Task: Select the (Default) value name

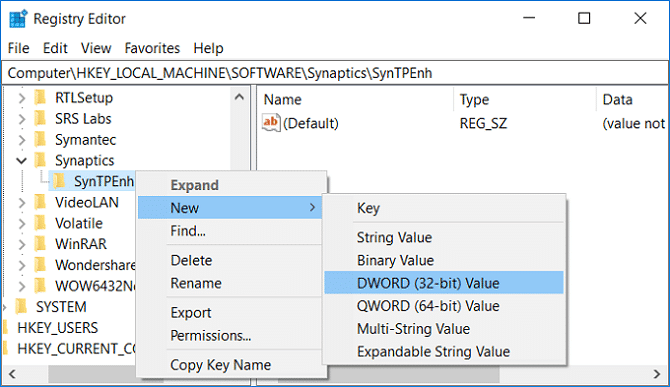Action: [311, 123]
